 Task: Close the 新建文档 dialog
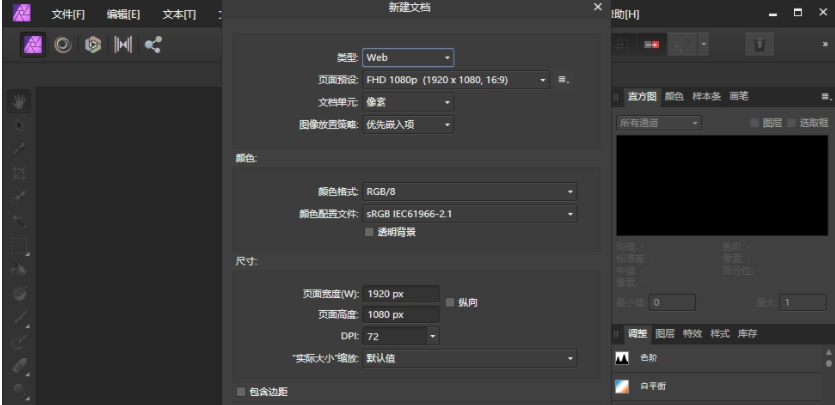click(x=598, y=7)
